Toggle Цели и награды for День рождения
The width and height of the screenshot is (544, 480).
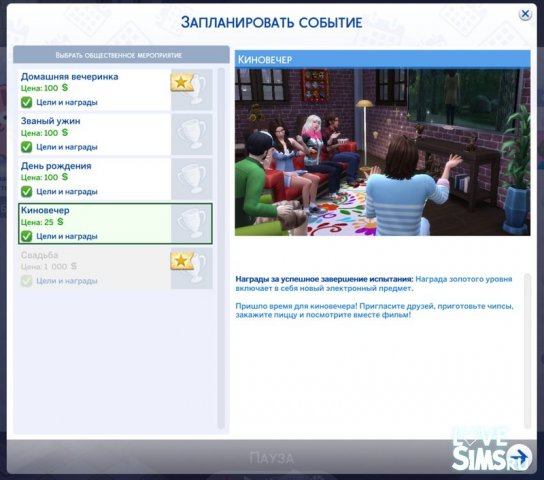click(26, 191)
